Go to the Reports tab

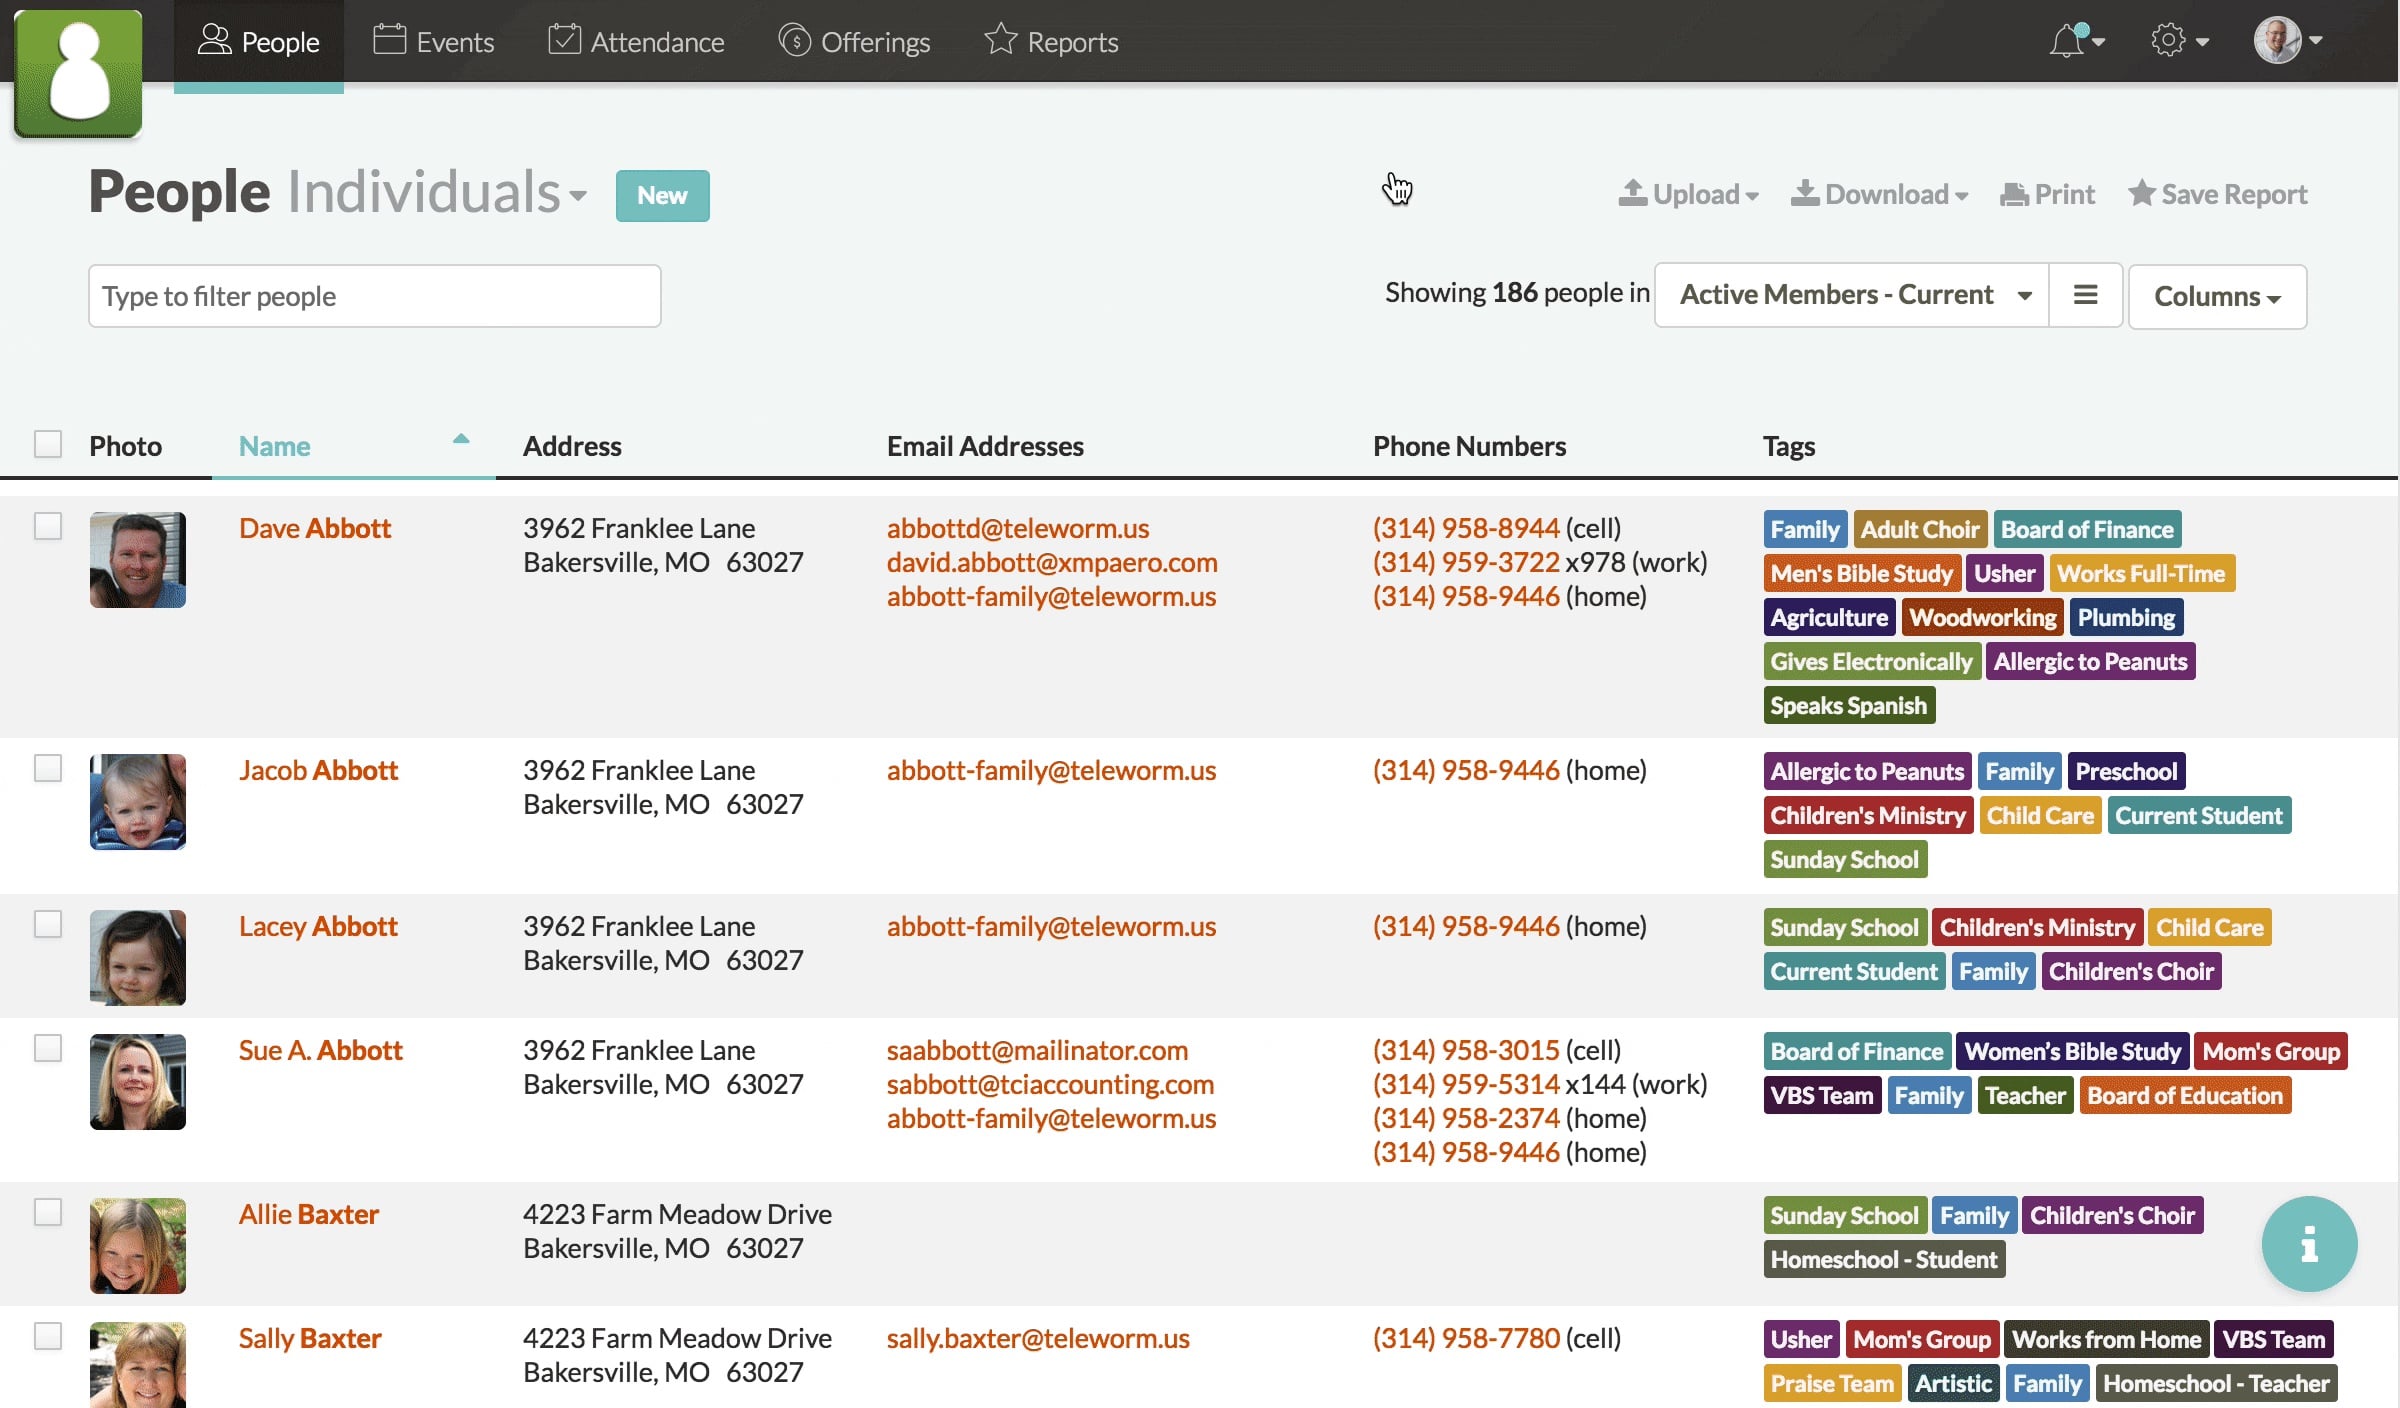click(x=1051, y=42)
